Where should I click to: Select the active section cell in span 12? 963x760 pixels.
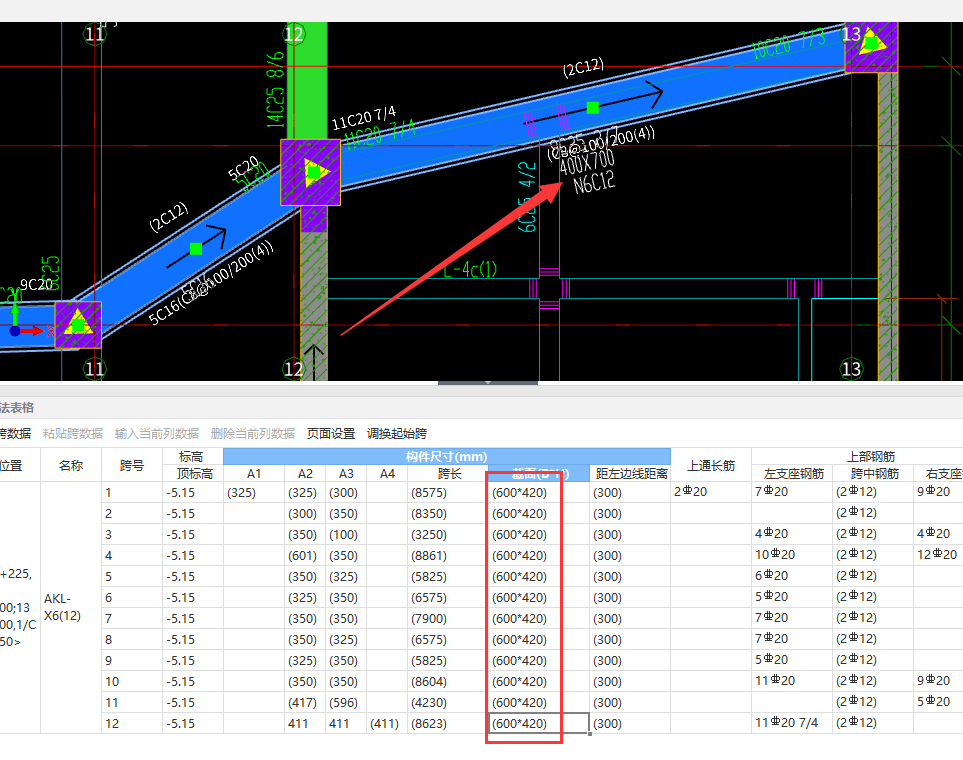pyautogui.click(x=539, y=723)
